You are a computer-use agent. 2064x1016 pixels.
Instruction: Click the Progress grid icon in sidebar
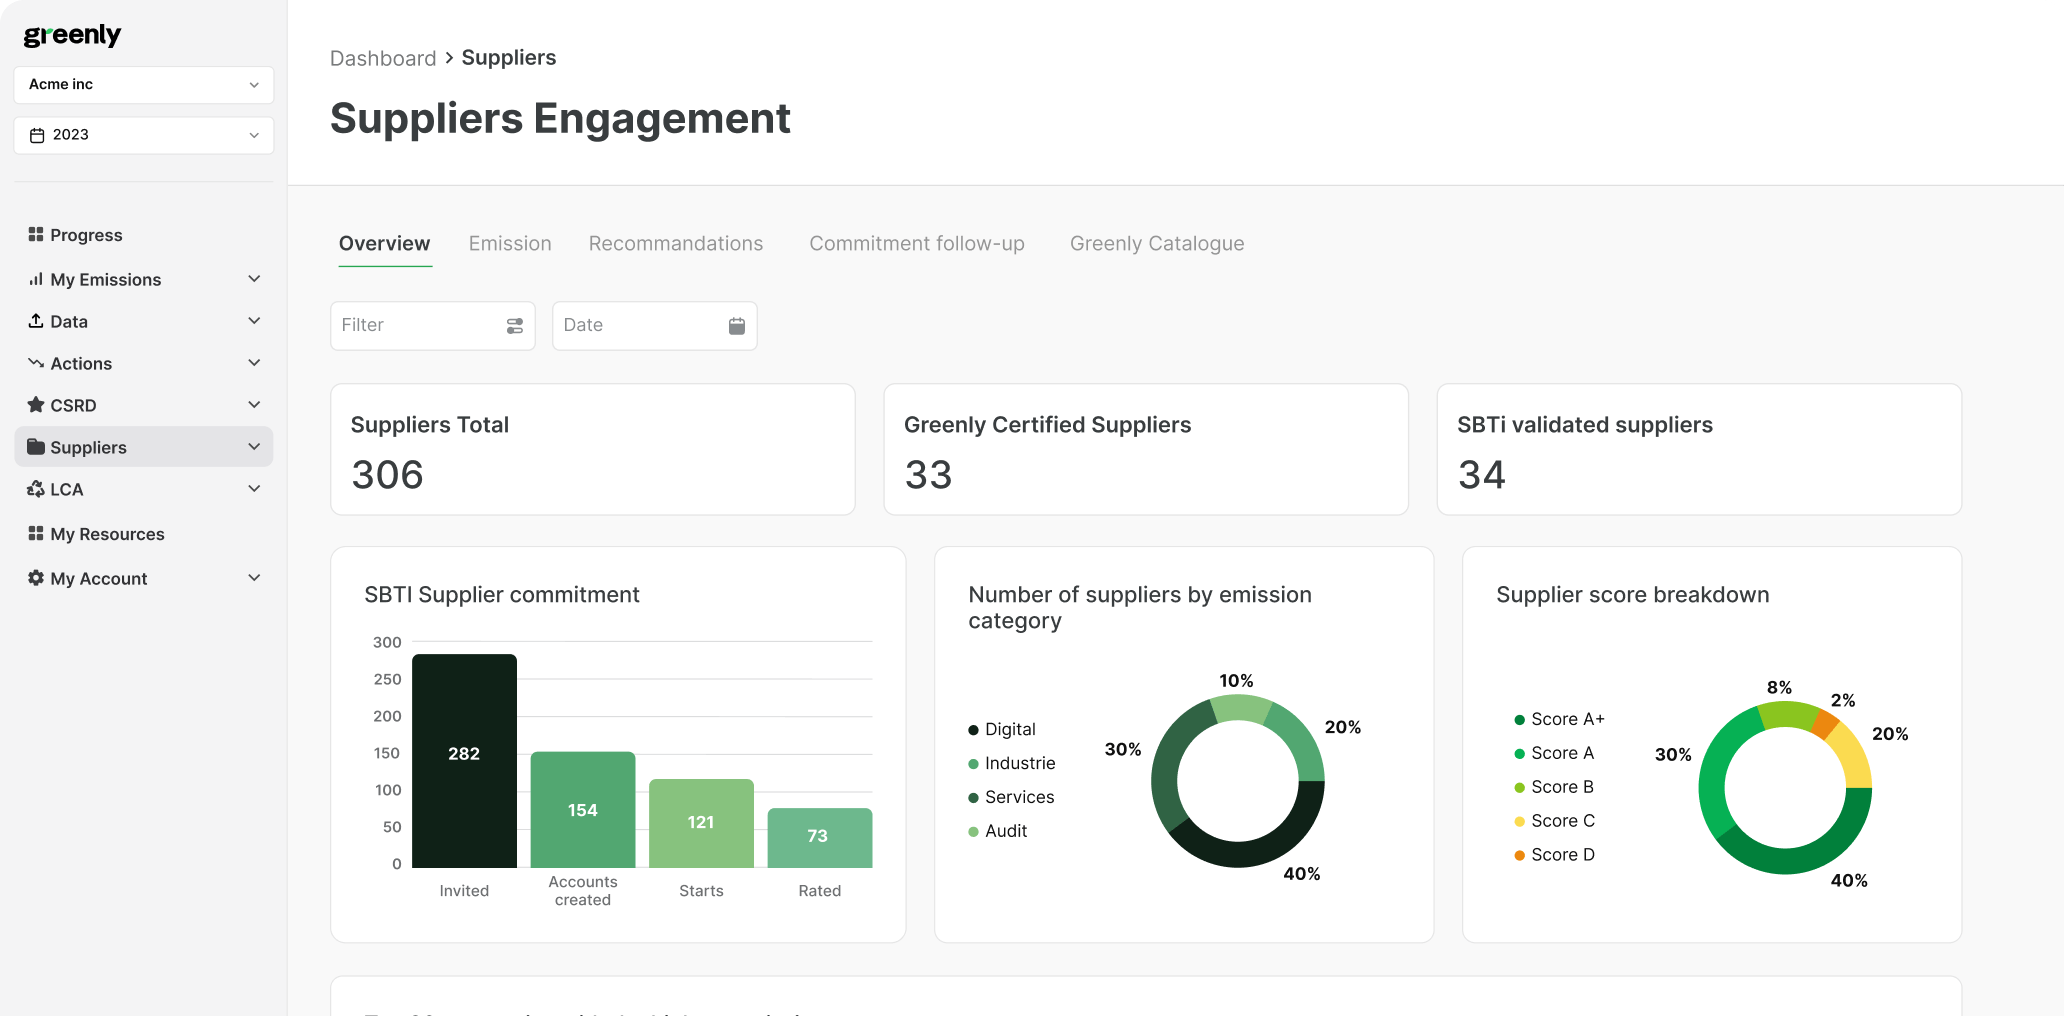(x=36, y=234)
